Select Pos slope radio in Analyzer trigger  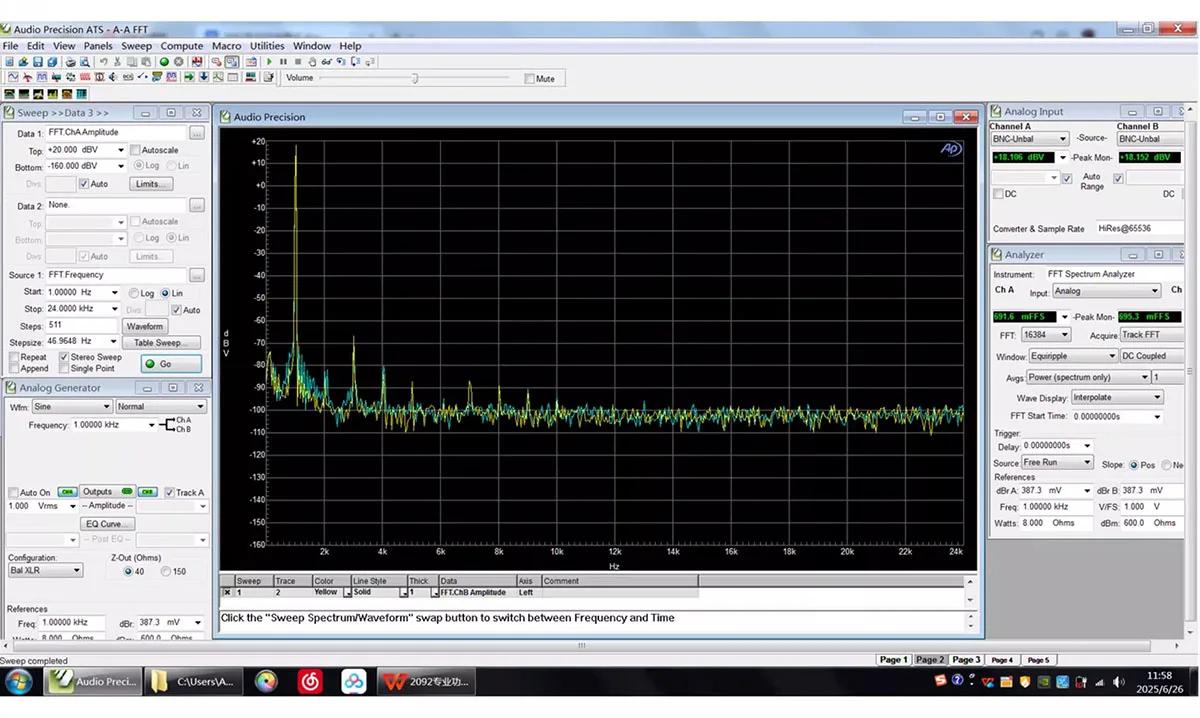pyautogui.click(x=1134, y=465)
